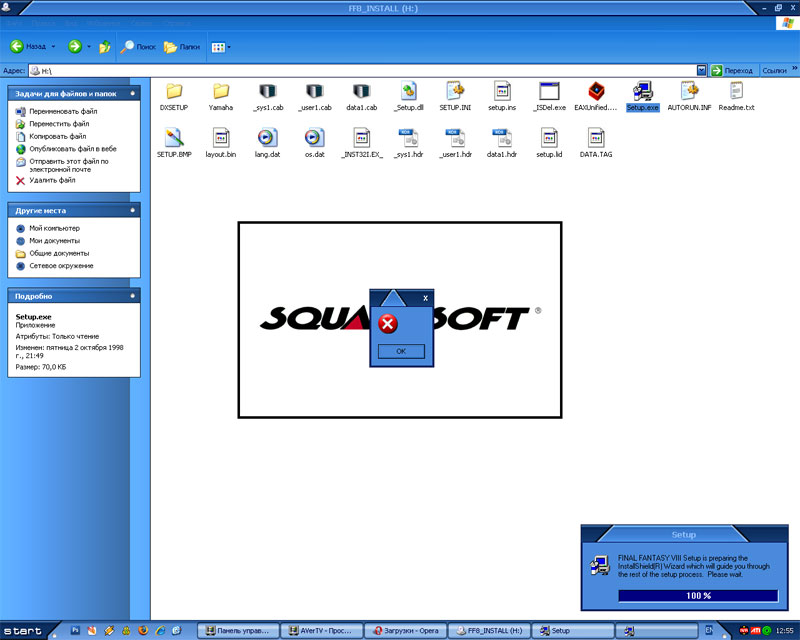The image size is (800, 640).
Task: Select the SETUP.INI file
Action: (x=455, y=97)
